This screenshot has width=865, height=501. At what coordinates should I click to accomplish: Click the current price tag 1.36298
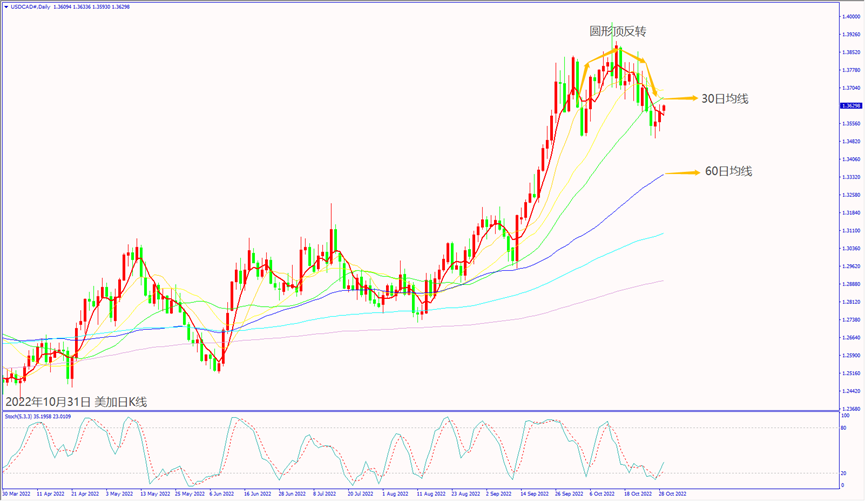[852, 105]
